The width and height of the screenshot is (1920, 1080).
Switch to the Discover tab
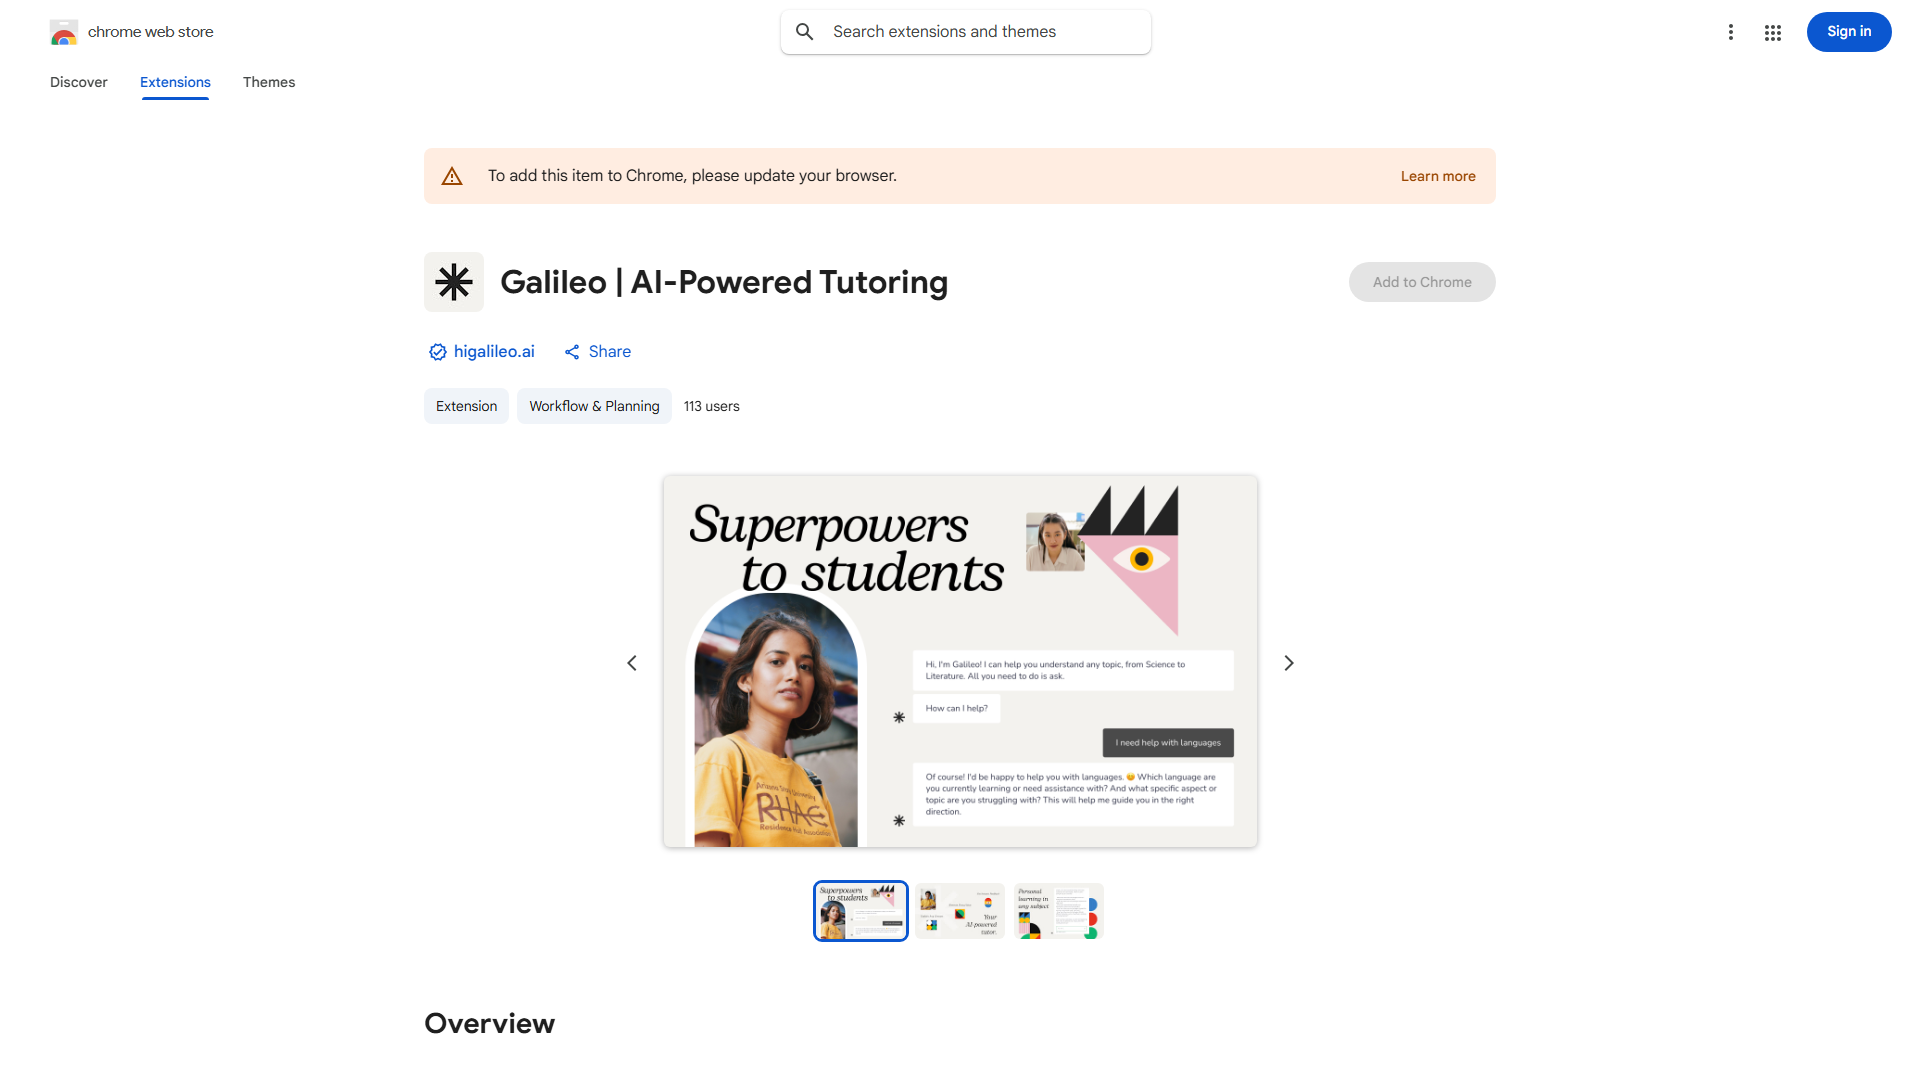[79, 82]
